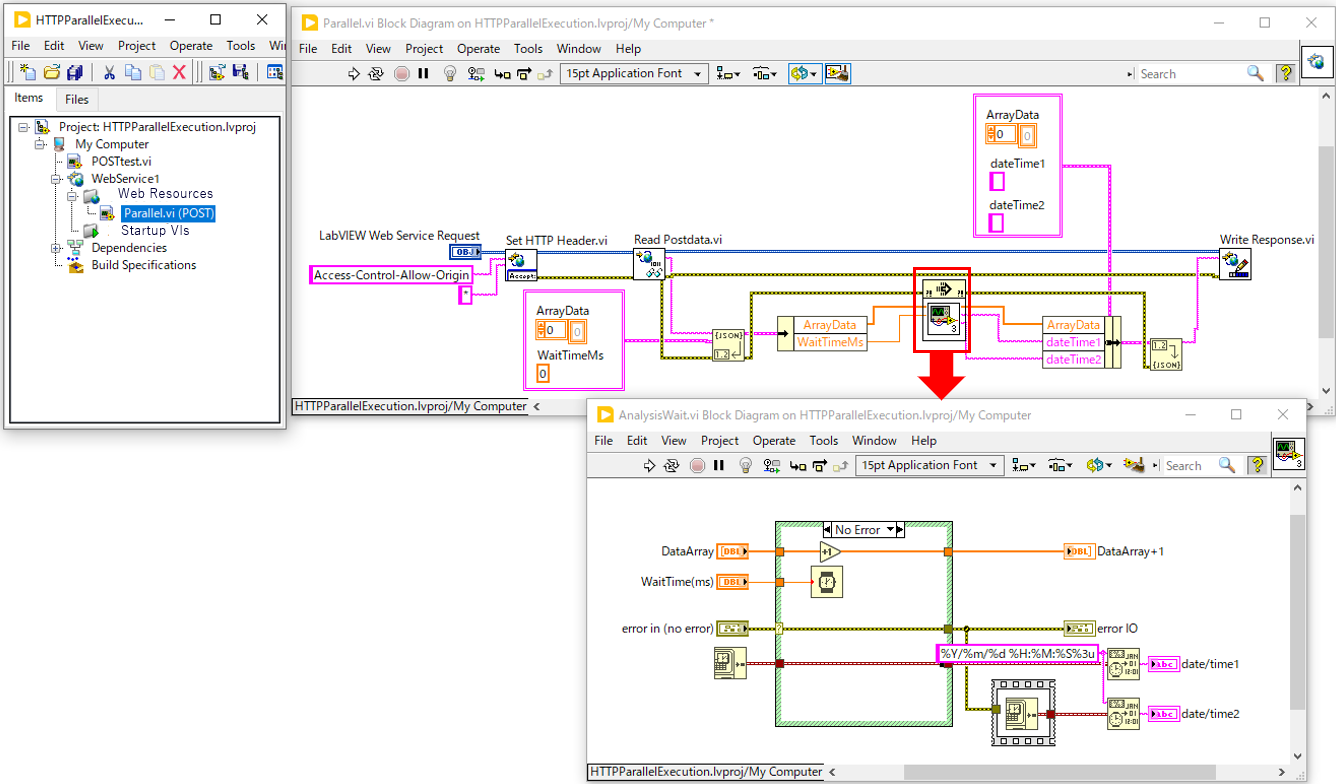The image size is (1336, 784).
Task: Switch to Files tab in project explorer
Action: 77,99
